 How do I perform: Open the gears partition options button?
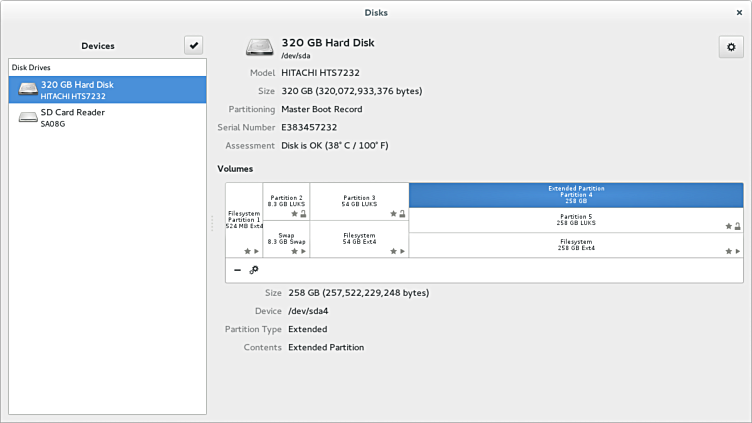(x=254, y=270)
